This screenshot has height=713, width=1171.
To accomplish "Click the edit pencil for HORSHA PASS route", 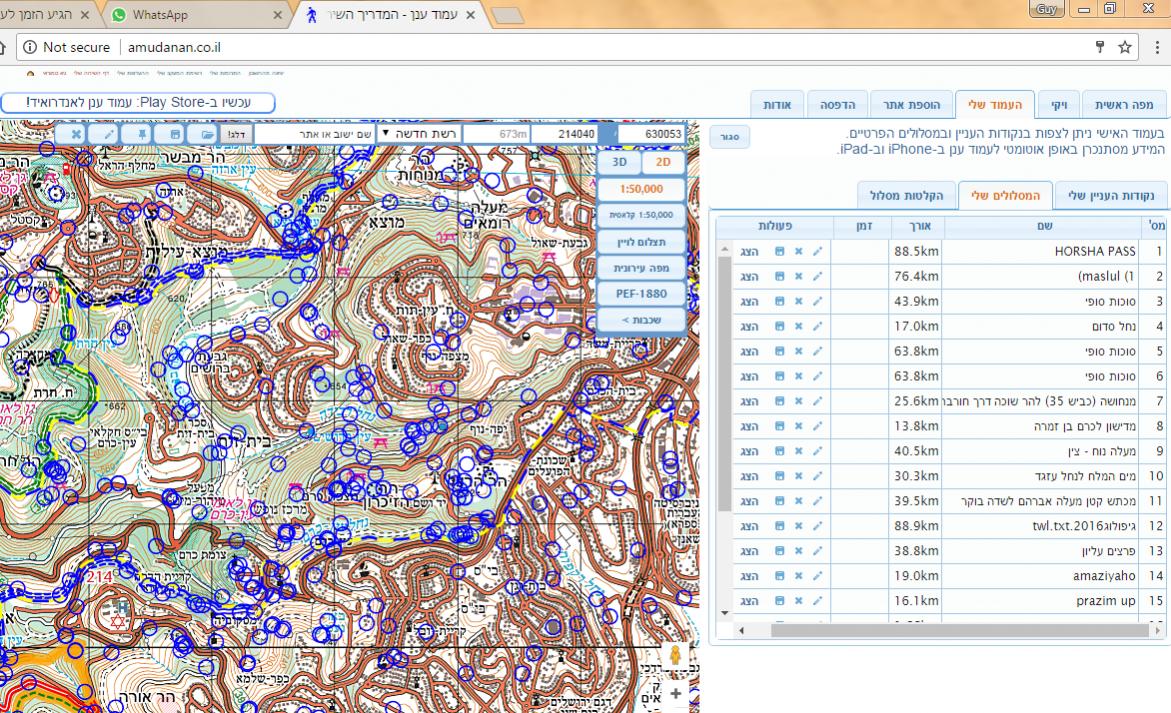I will coord(817,251).
